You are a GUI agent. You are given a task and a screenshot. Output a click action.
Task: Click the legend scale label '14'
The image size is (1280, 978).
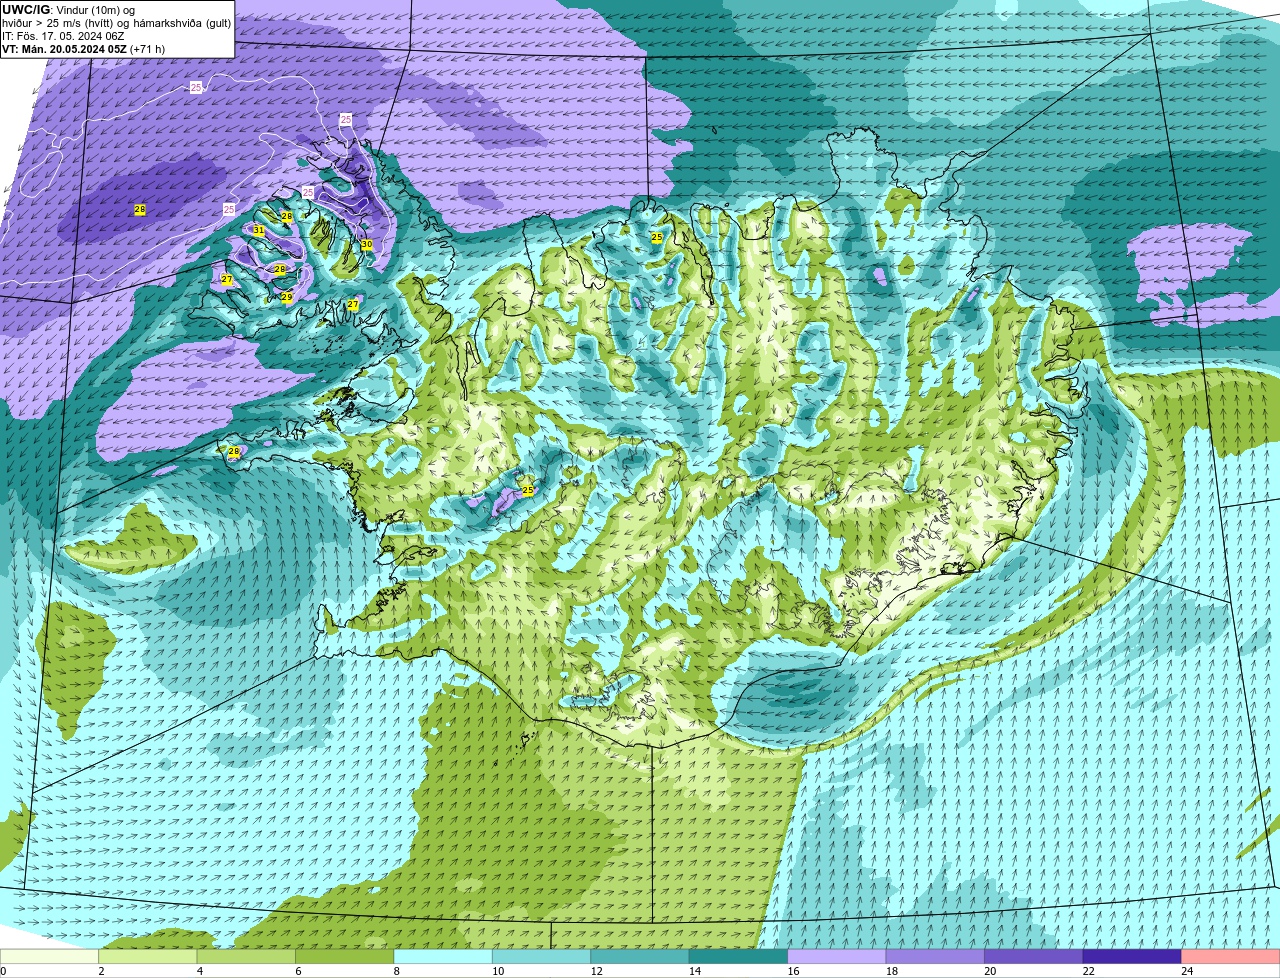695,971
